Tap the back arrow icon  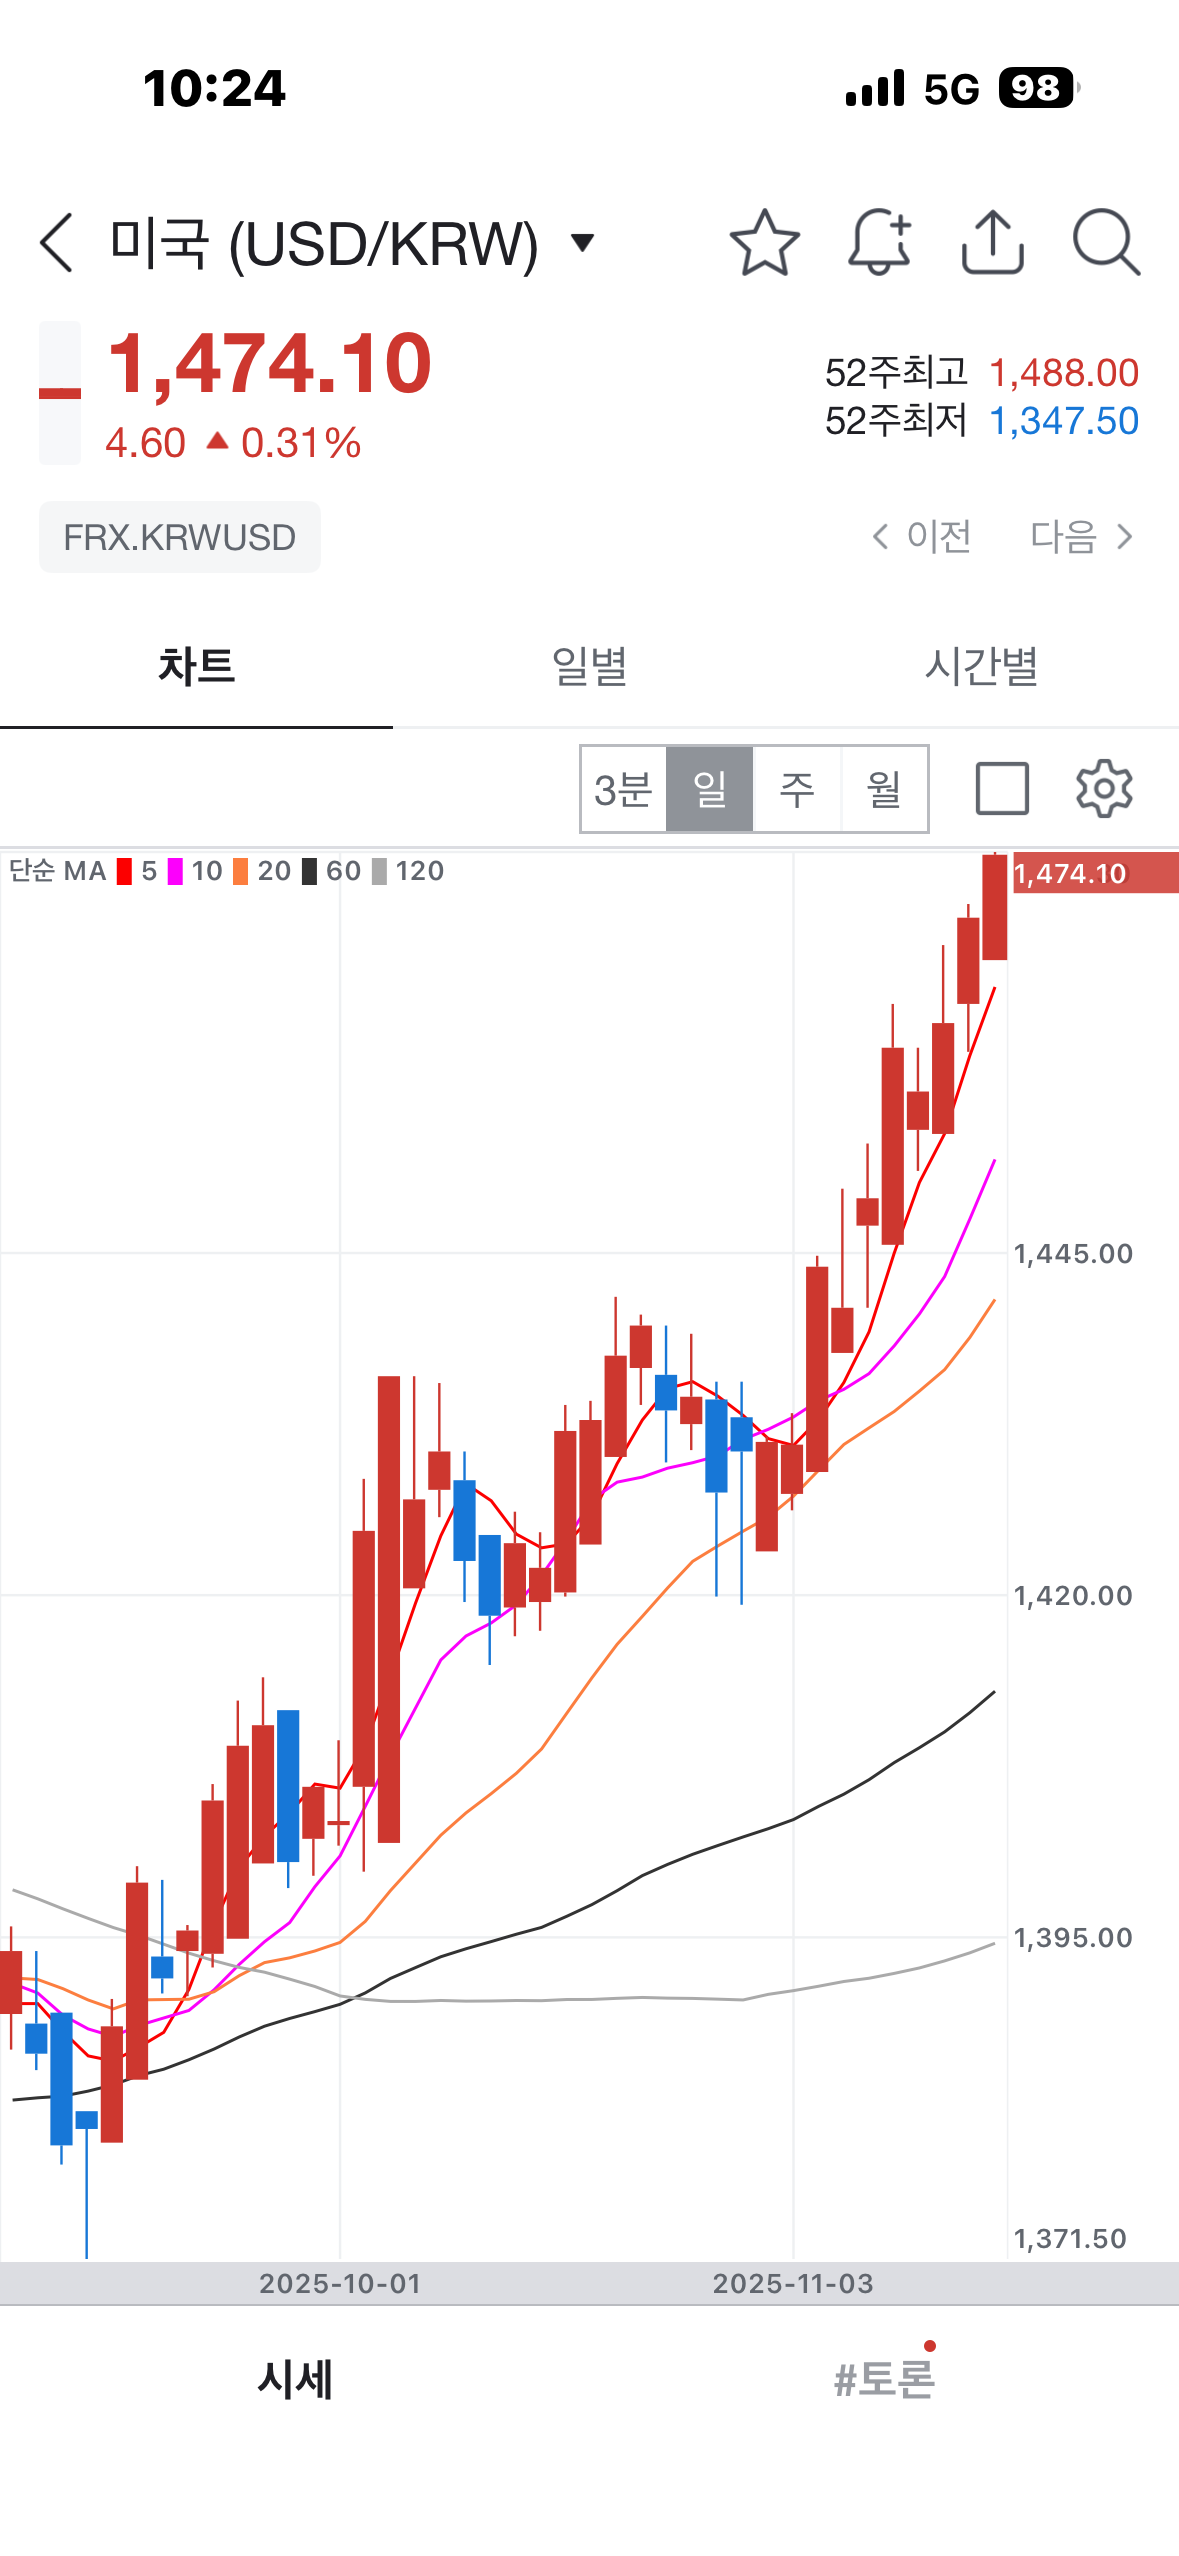[57, 242]
